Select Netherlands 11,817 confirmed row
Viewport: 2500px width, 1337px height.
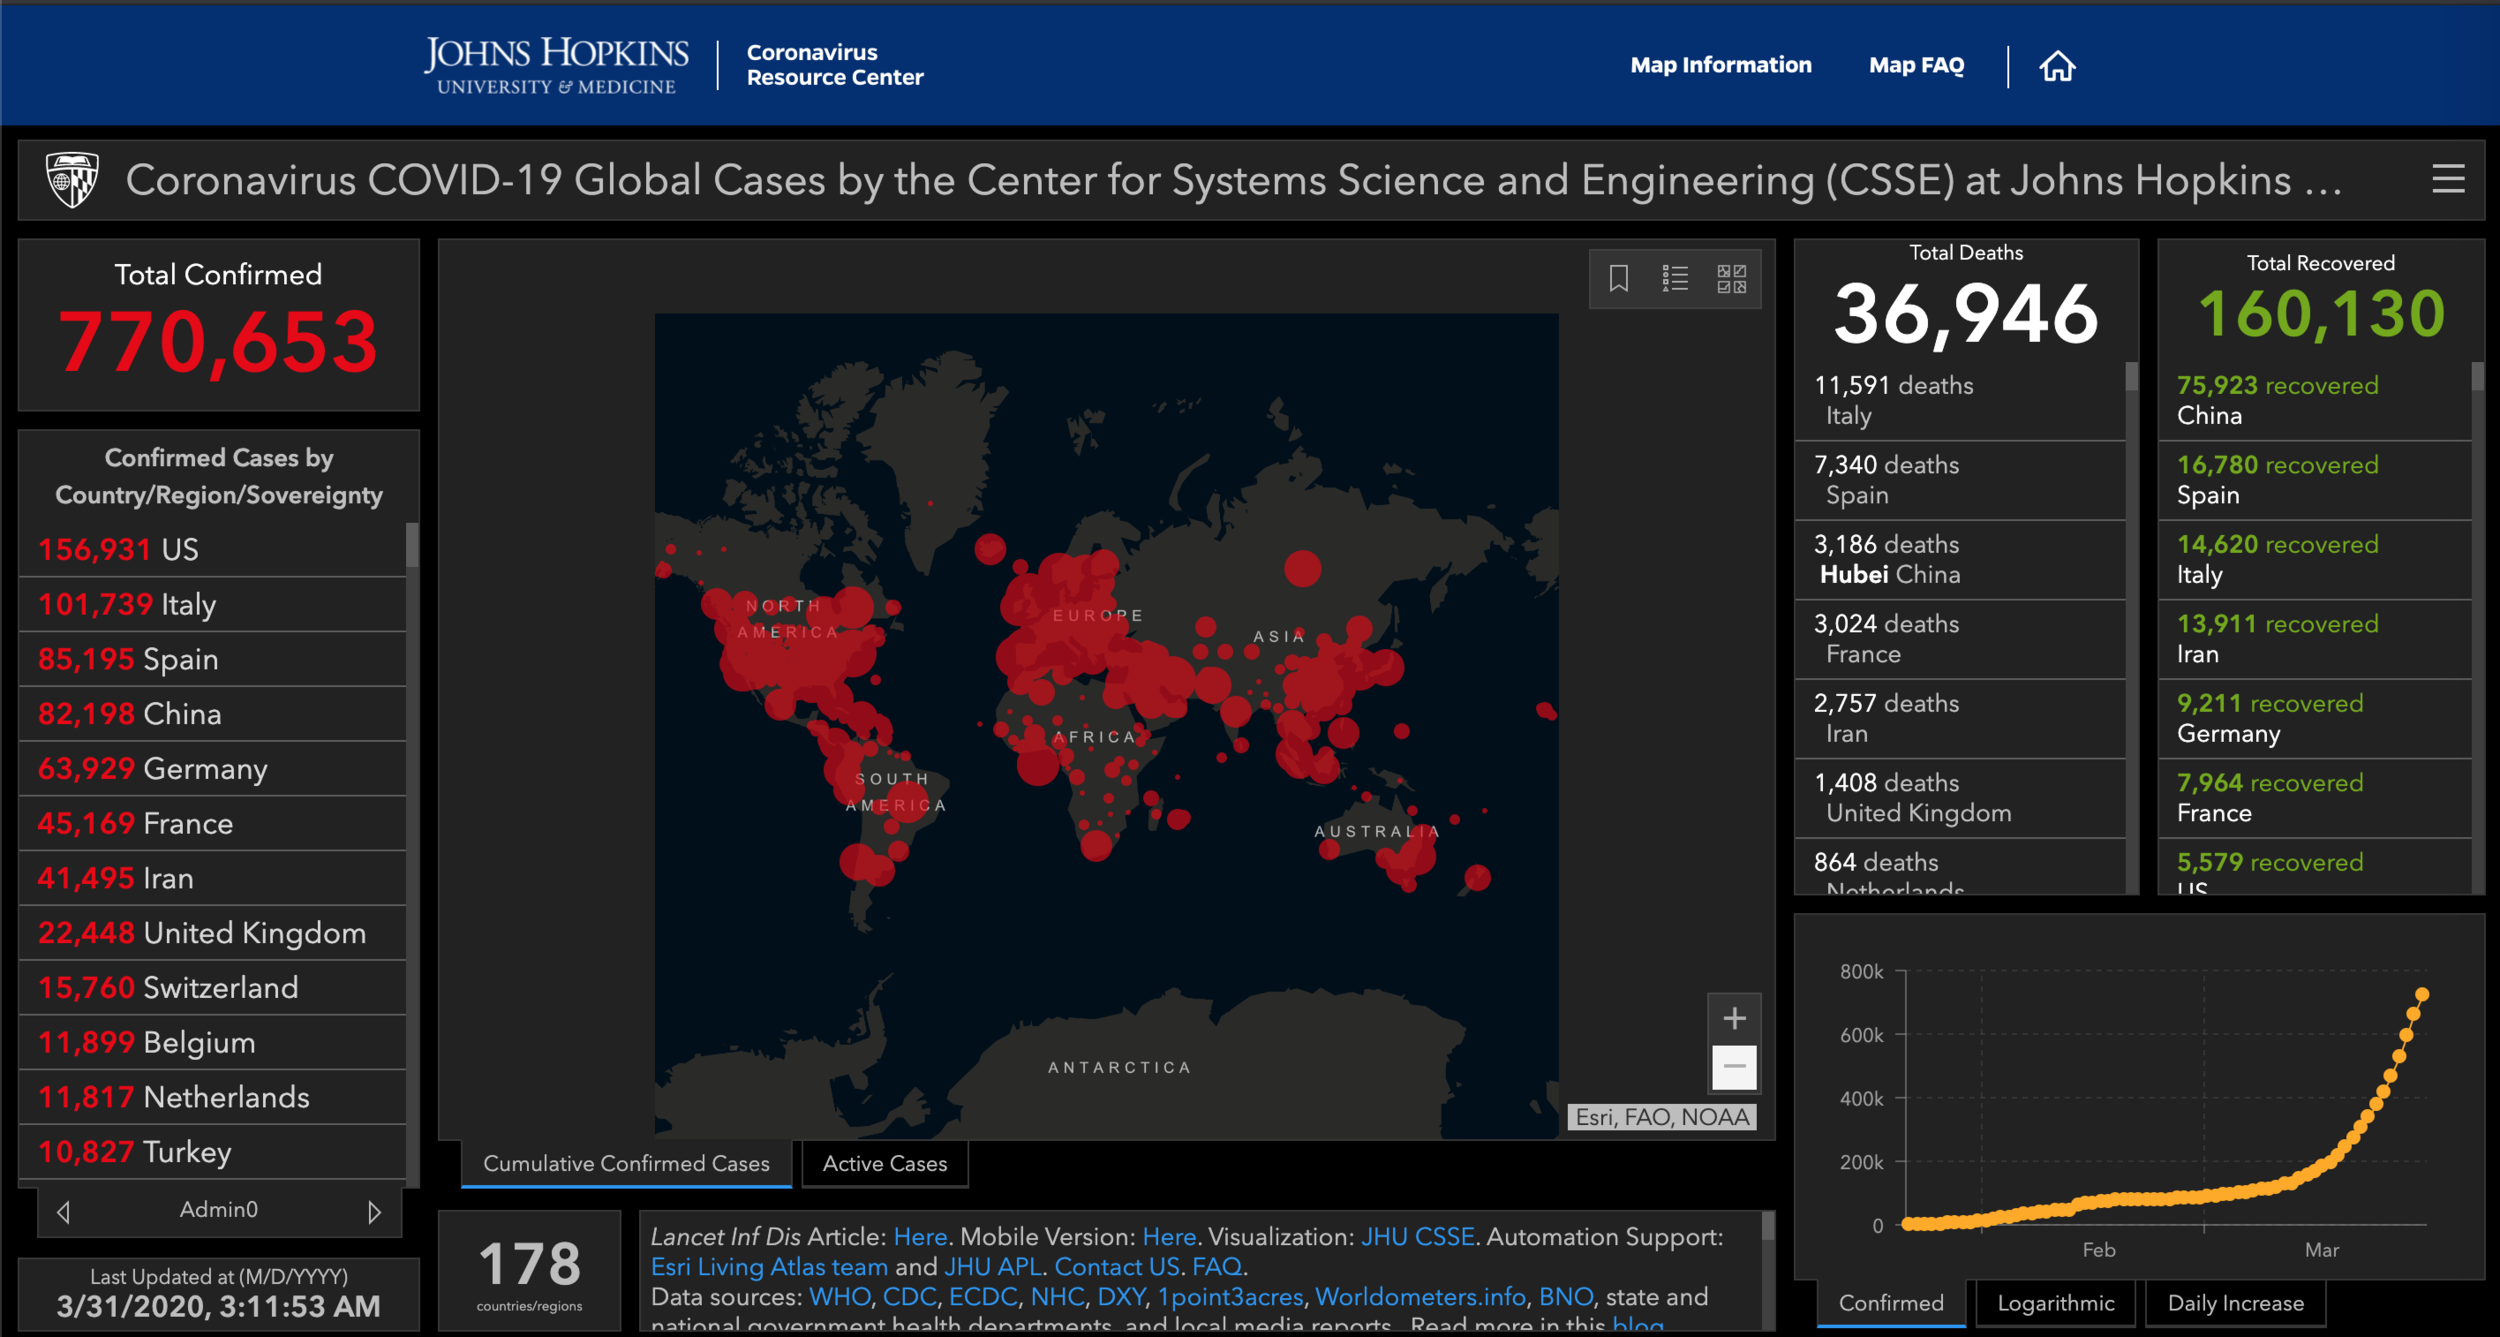click(x=212, y=1097)
